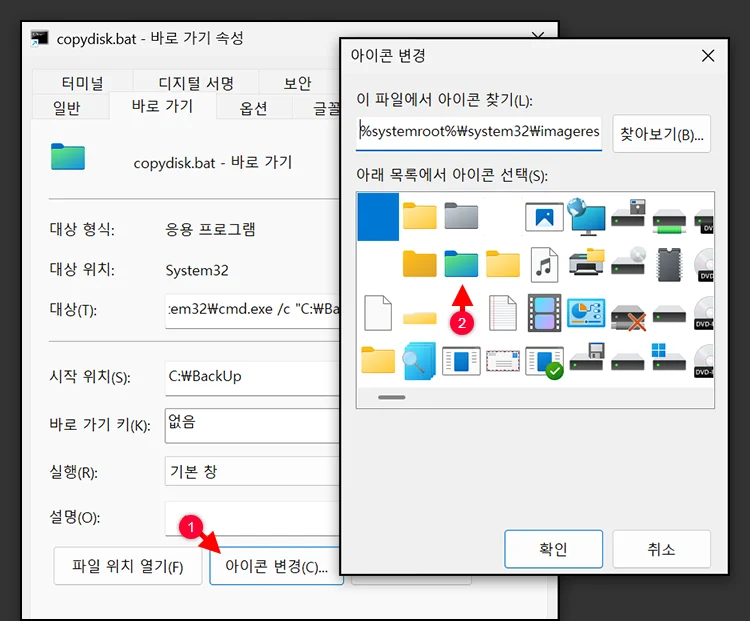Select the gray folder icon

(x=461, y=215)
